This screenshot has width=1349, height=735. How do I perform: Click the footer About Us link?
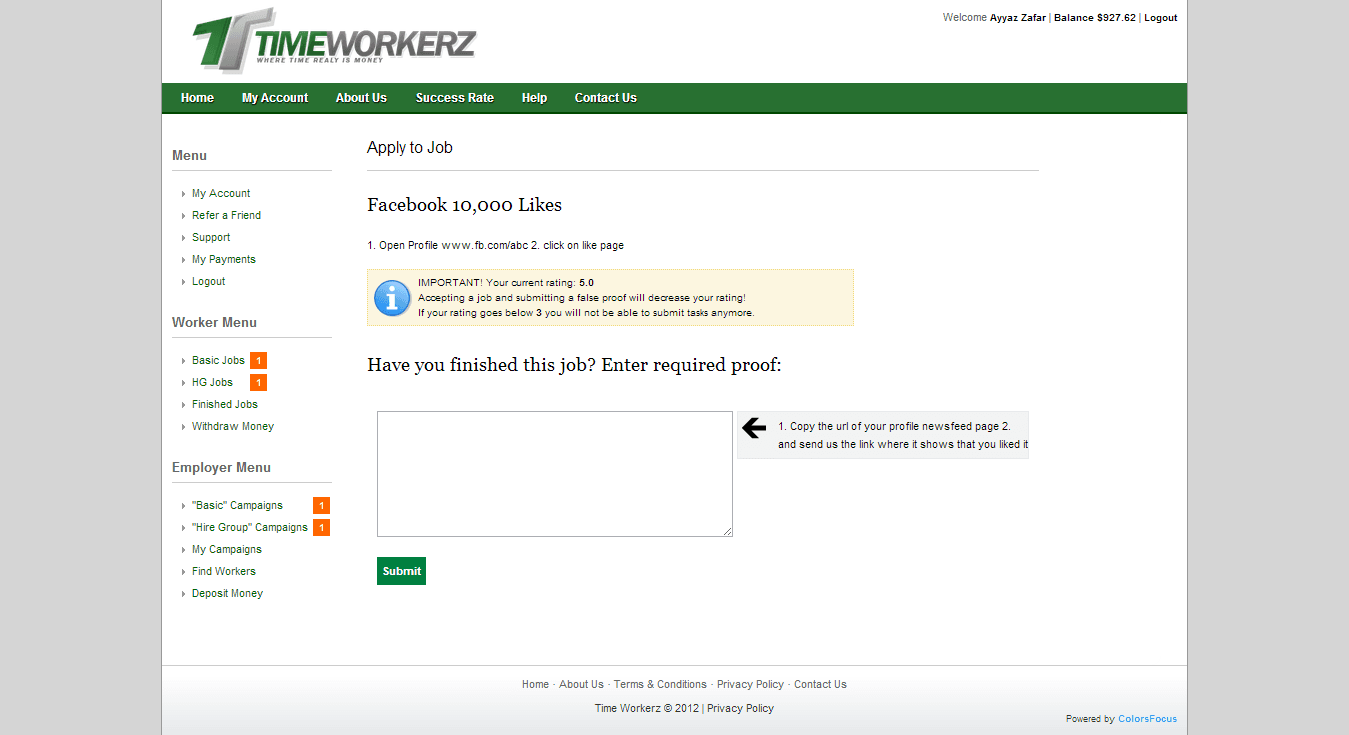(x=581, y=685)
